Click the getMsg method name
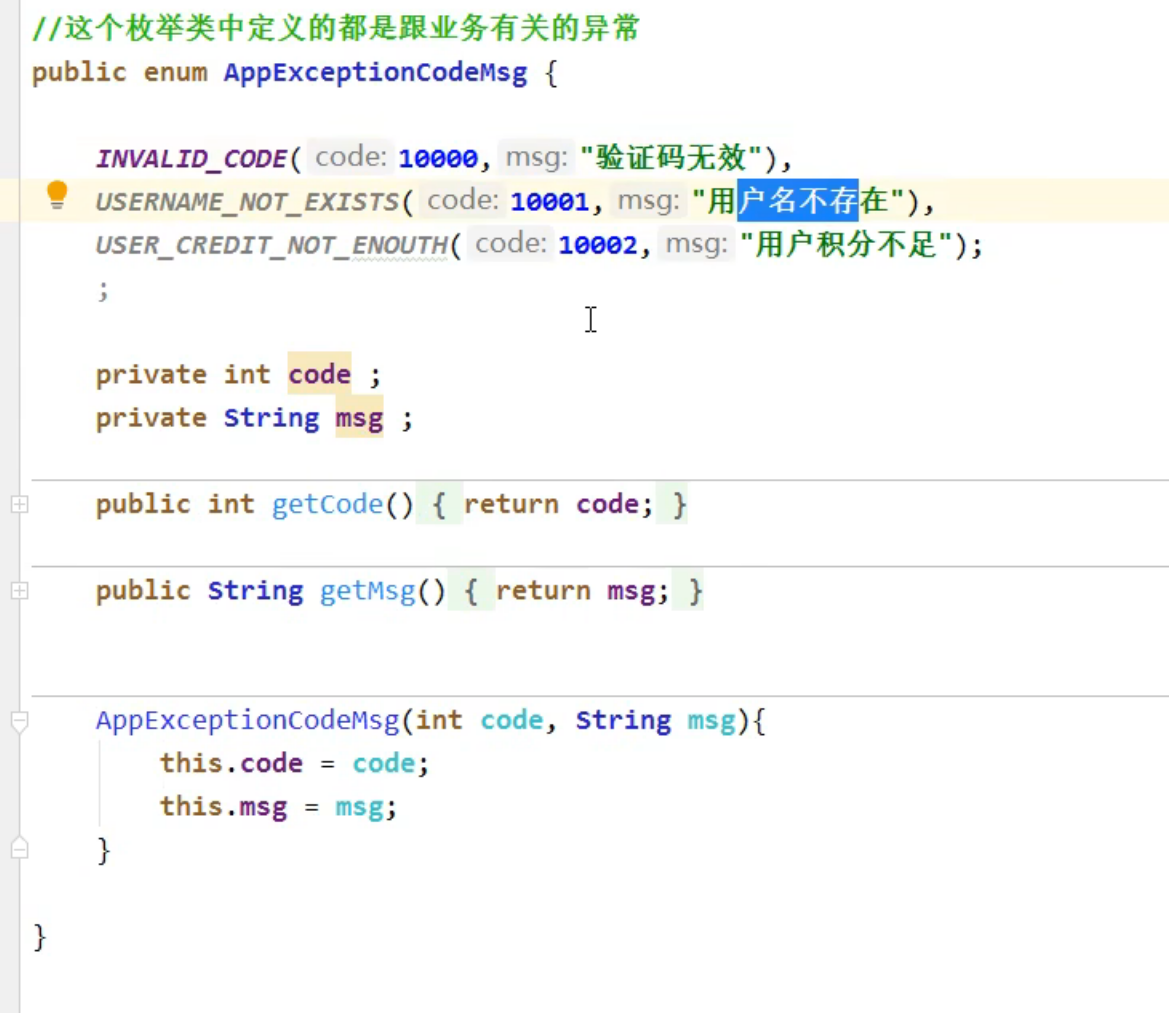The width and height of the screenshot is (1169, 1013). coord(367,591)
